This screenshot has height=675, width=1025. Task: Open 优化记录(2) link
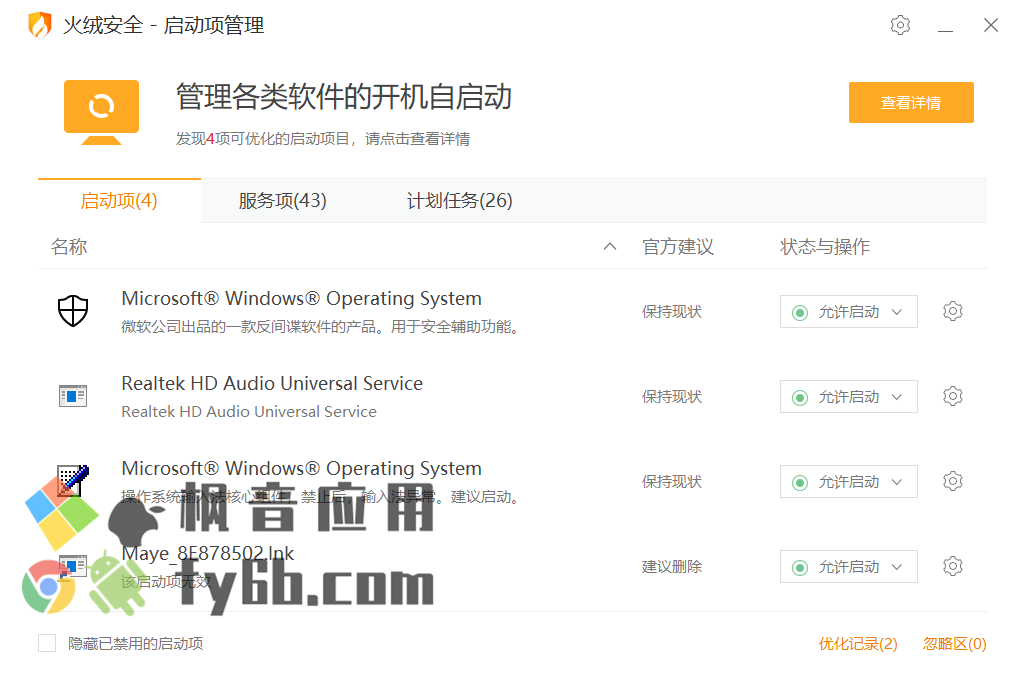tap(858, 644)
